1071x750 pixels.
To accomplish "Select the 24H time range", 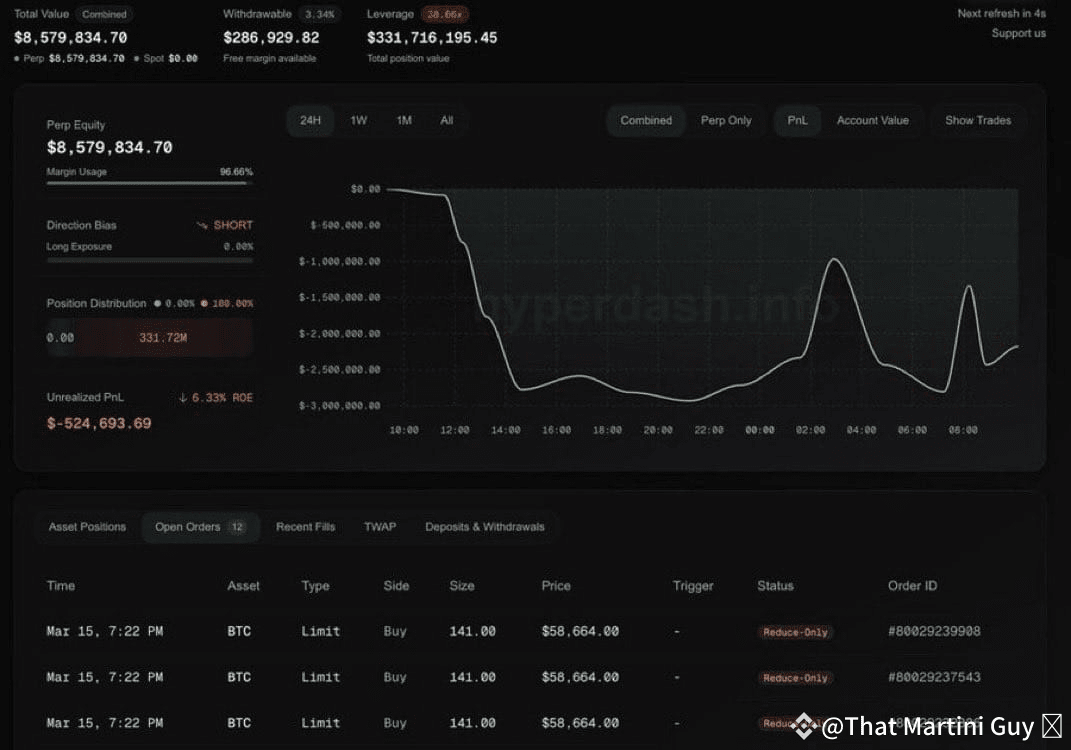I will (x=310, y=120).
